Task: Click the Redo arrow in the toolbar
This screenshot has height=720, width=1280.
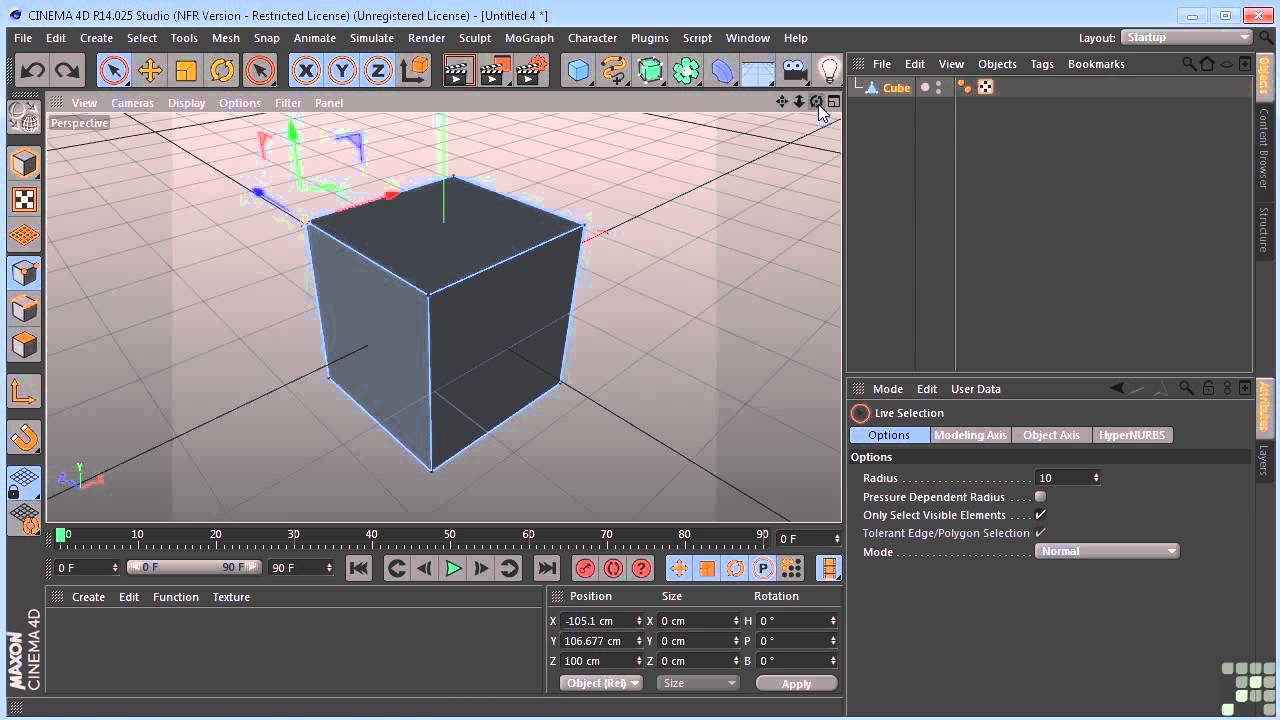Action: click(x=67, y=70)
